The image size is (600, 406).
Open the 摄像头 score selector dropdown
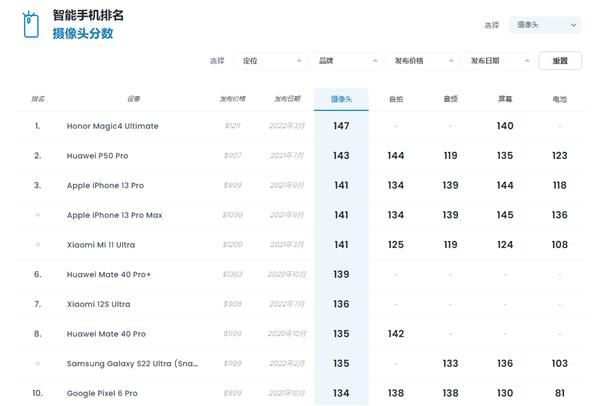[545, 25]
